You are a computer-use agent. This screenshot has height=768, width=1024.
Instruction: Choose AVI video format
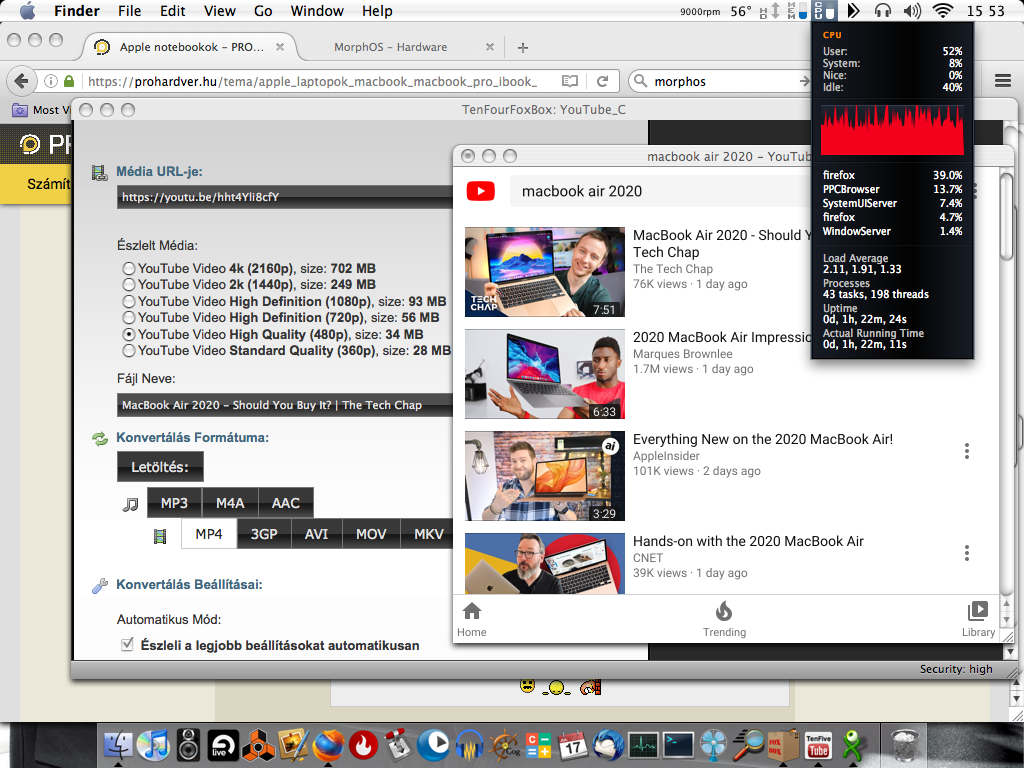[x=316, y=534]
